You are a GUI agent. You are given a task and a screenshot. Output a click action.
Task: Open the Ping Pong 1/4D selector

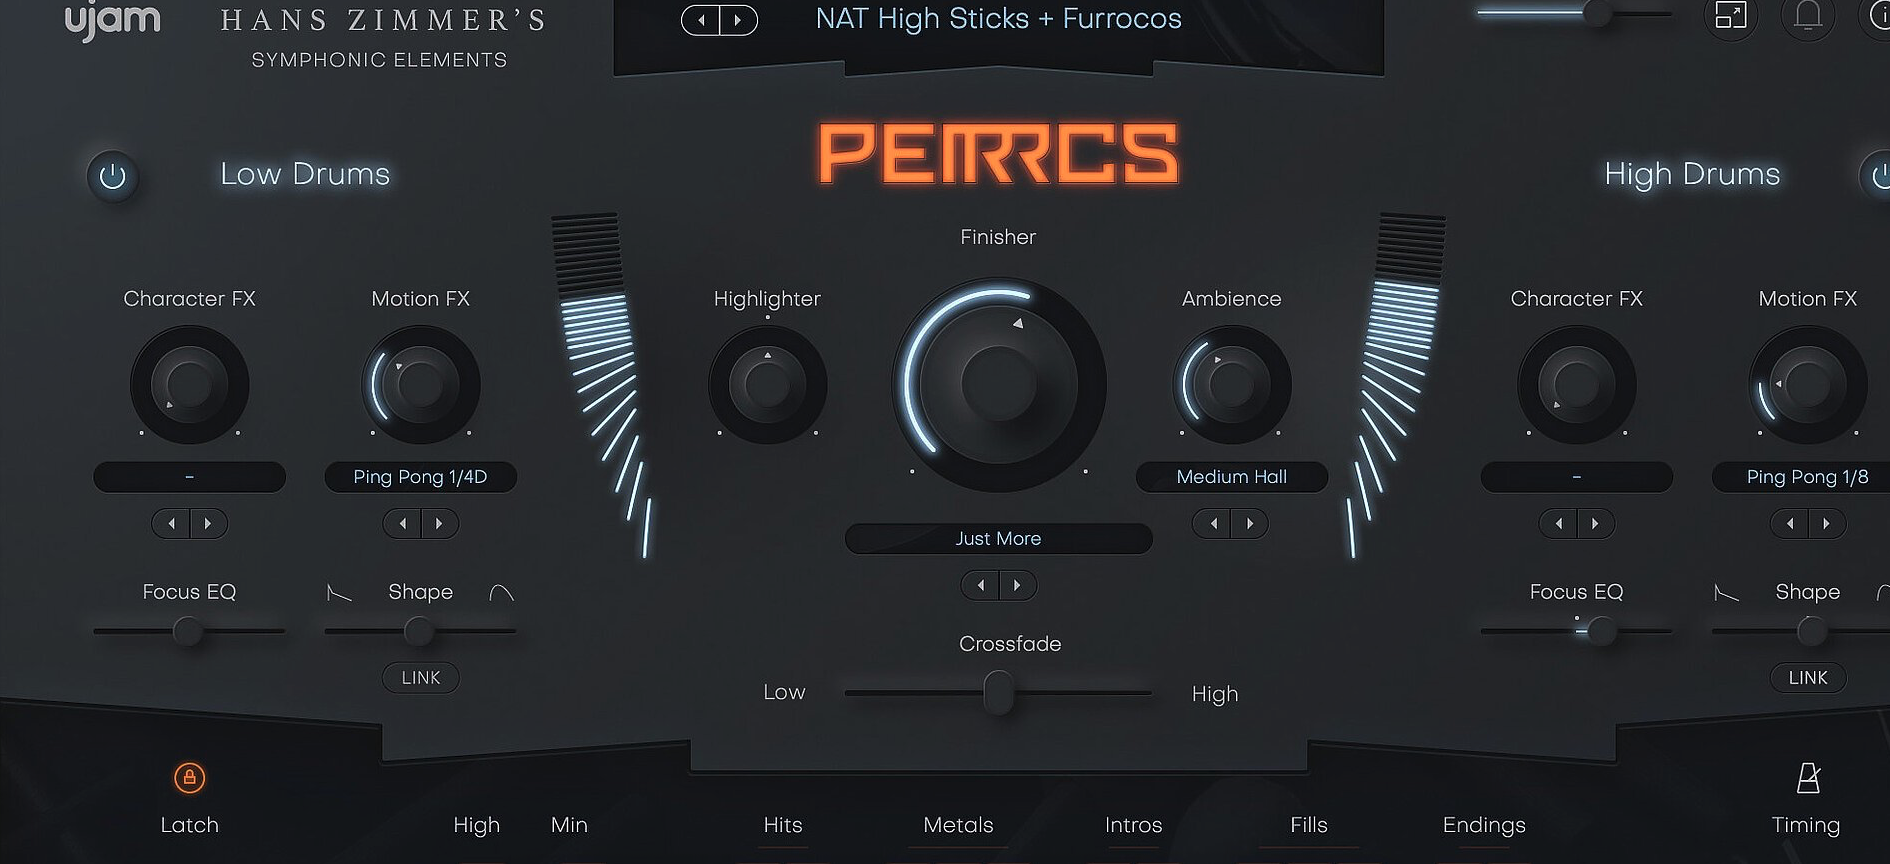(x=420, y=477)
